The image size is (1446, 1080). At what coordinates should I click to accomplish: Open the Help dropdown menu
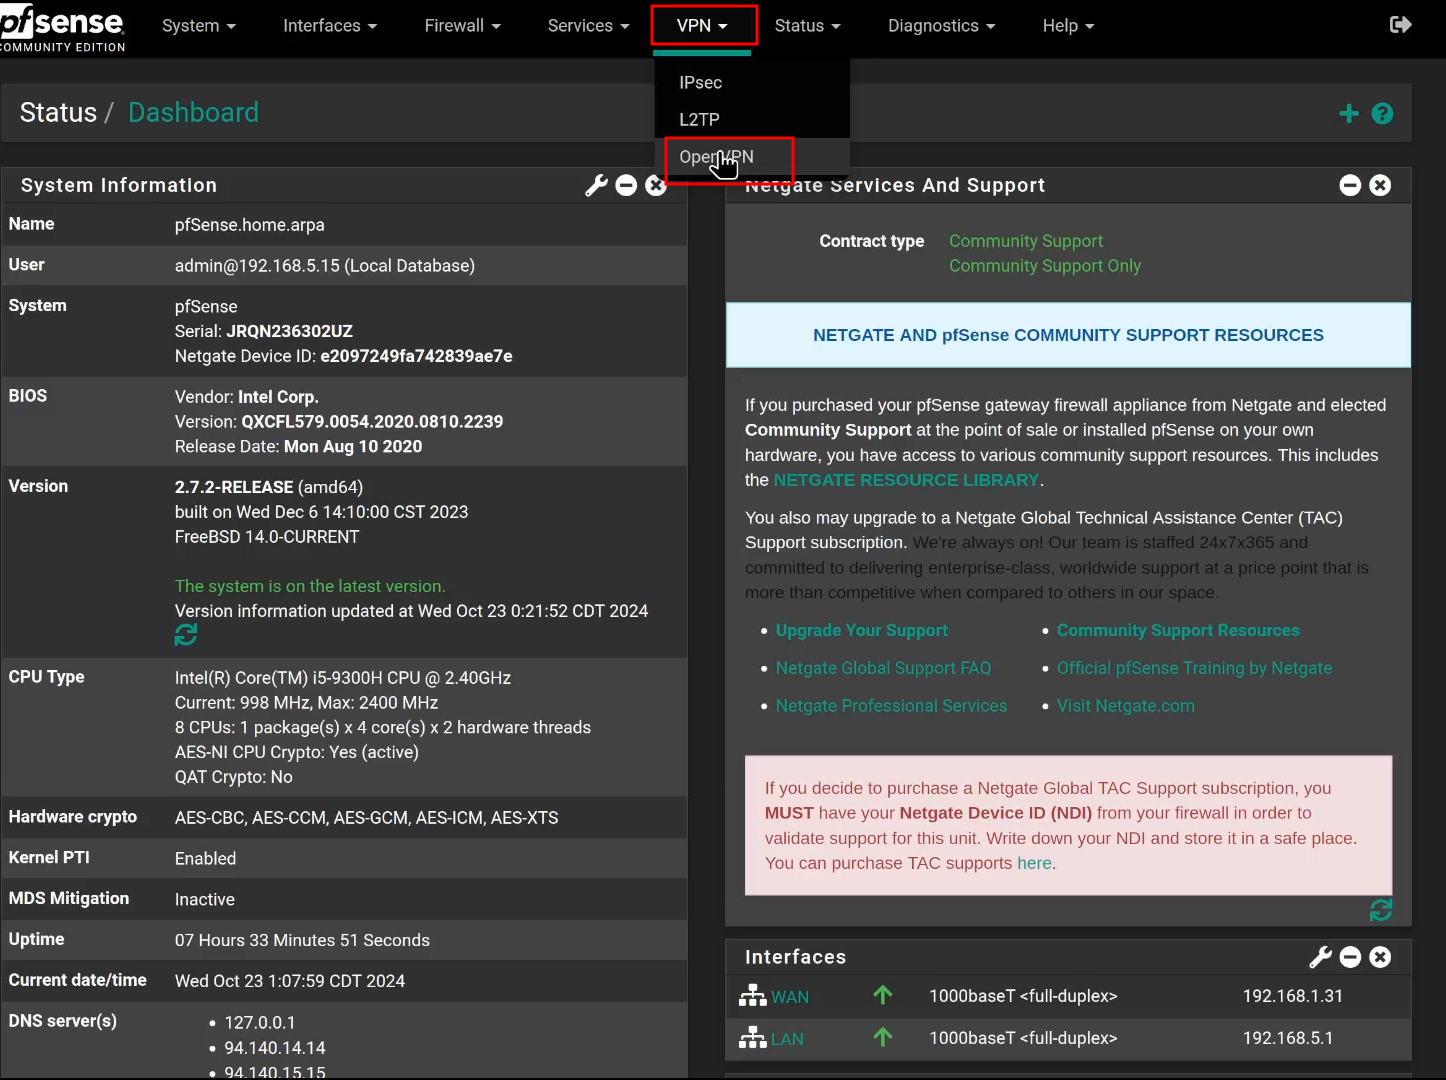[1068, 26]
